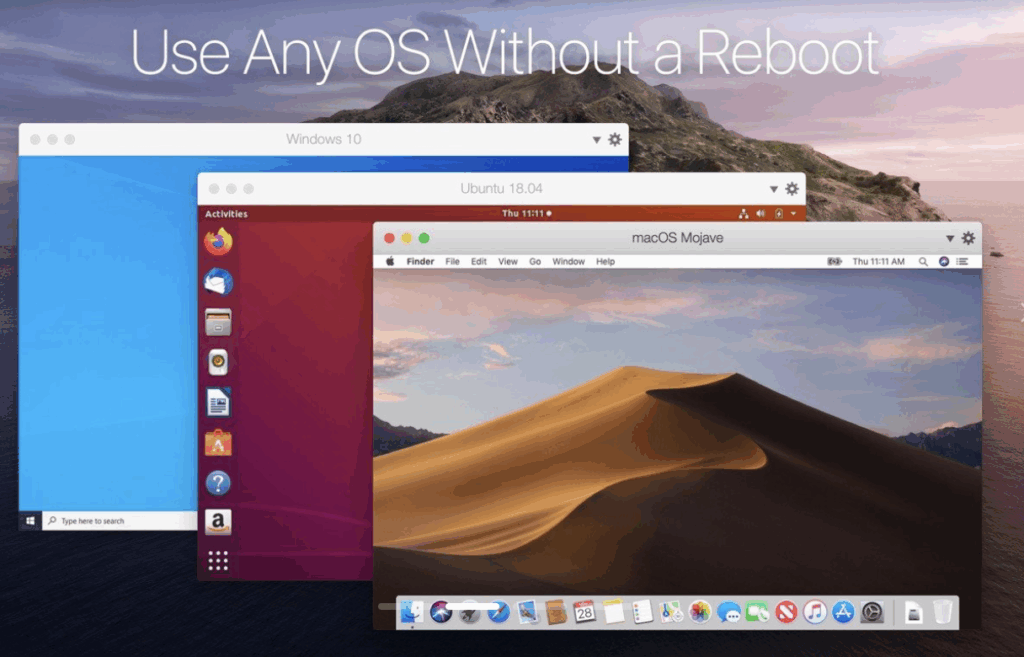Open the Help menu in Finder menu bar
Image resolution: width=1024 pixels, height=657 pixels.
coord(605,261)
